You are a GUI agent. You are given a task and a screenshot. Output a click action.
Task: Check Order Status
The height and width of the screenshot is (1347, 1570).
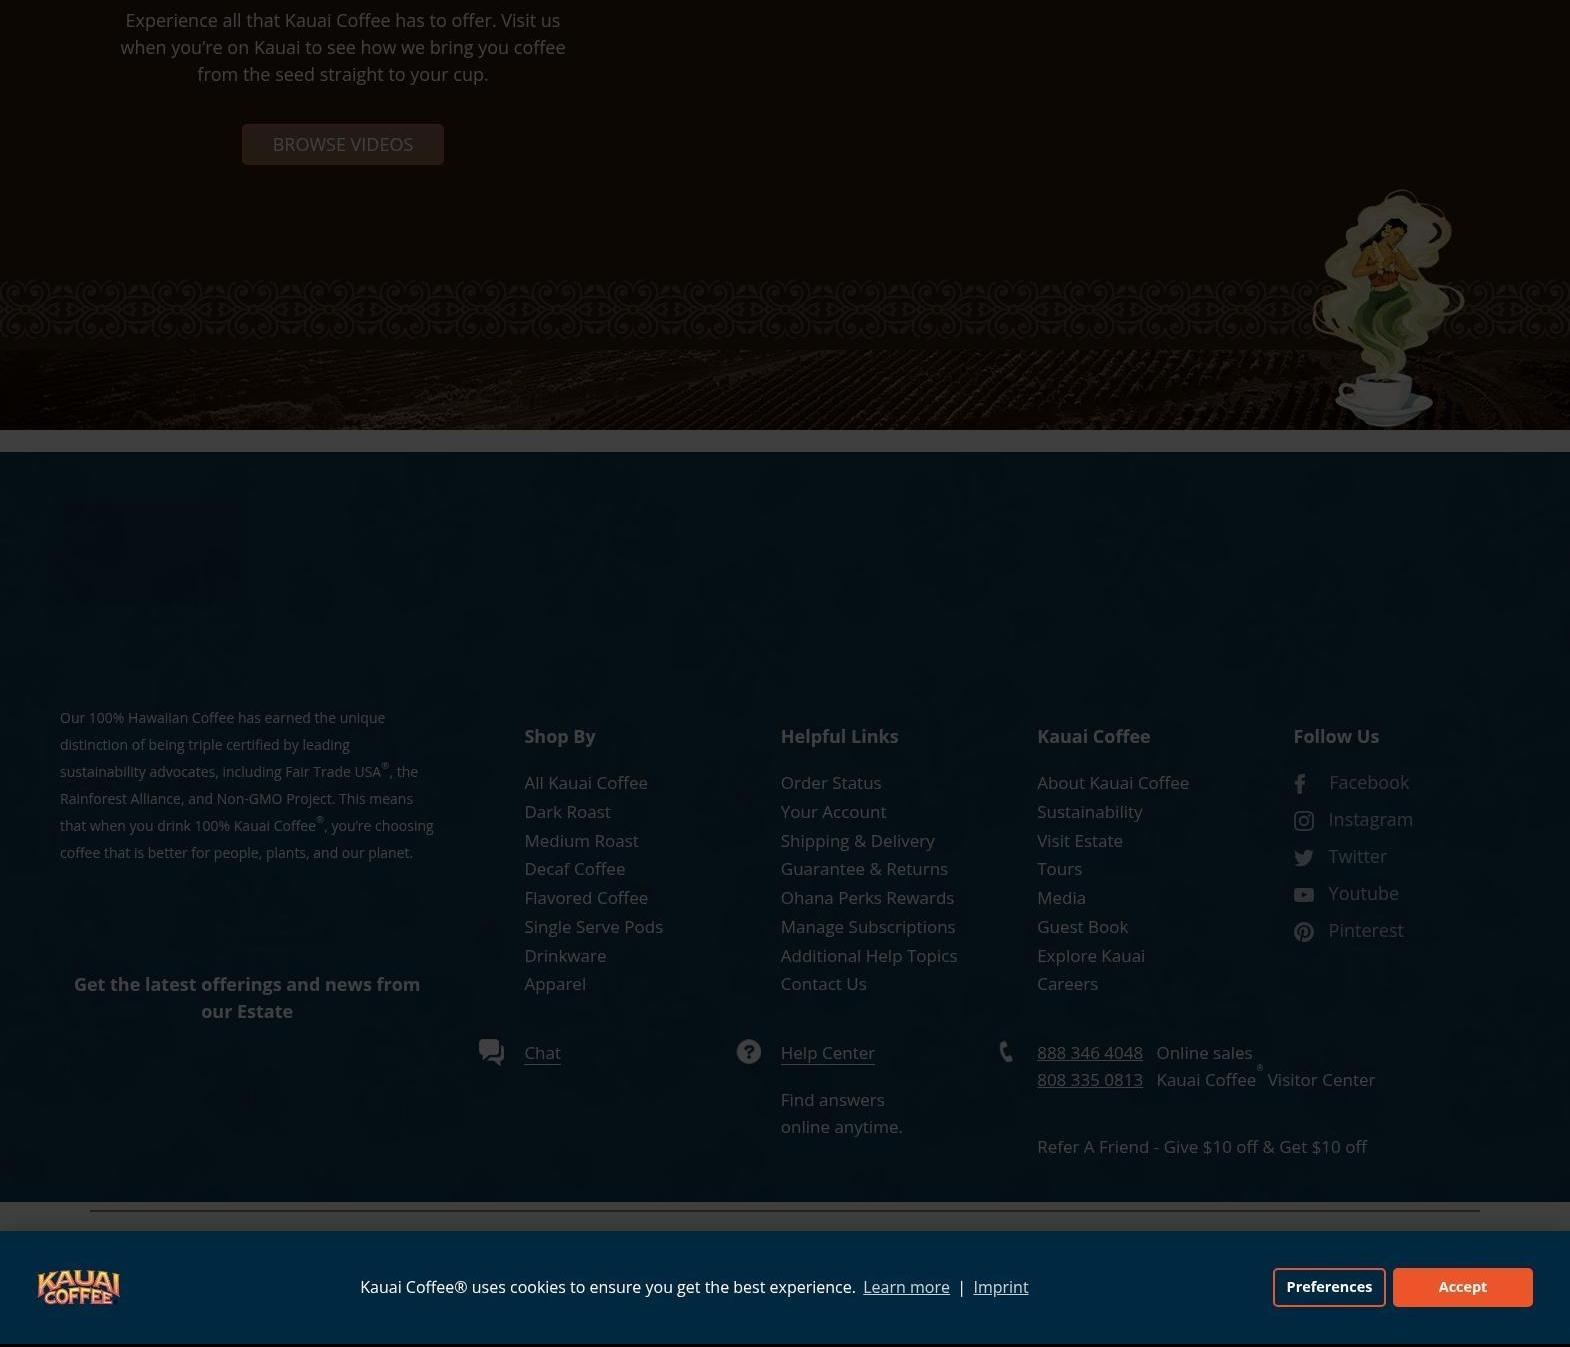coord(831,783)
